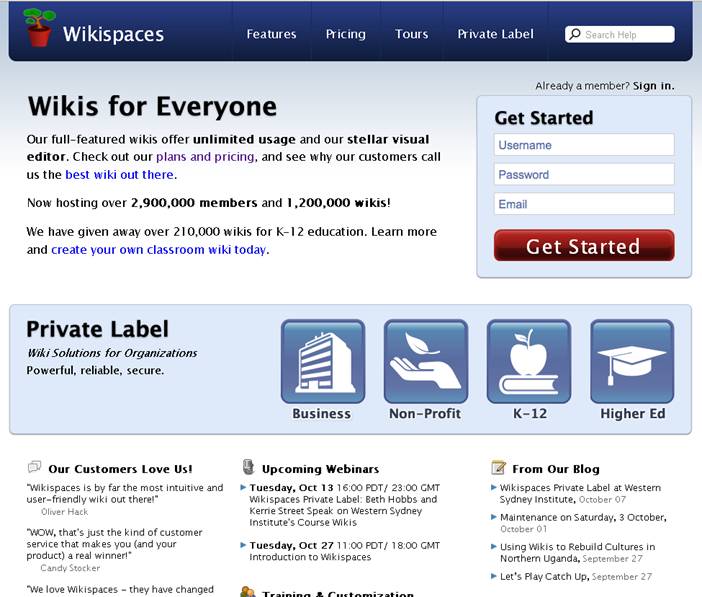Open Using Wikis to Rebuild Cultures post
Screen dimensions: 702x597
coord(578,552)
